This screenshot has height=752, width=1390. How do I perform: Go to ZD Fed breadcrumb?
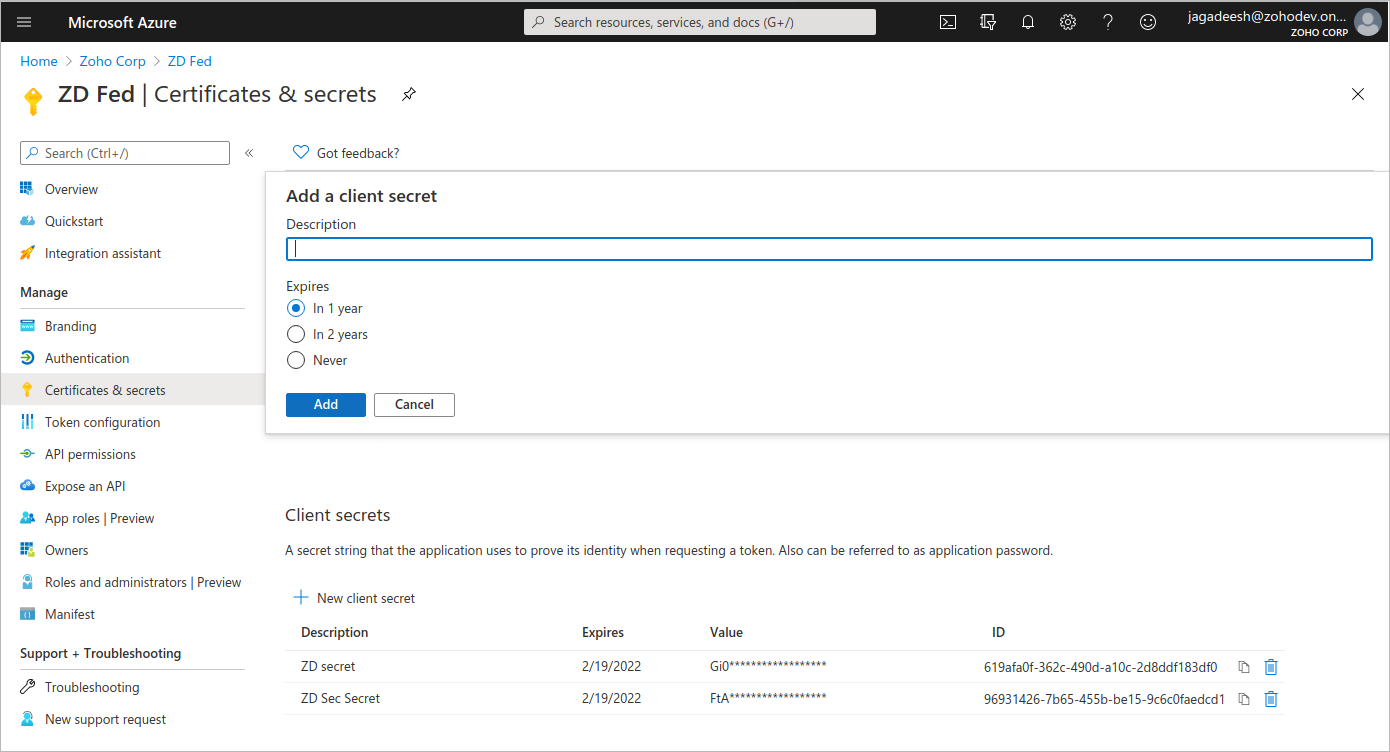(x=190, y=61)
